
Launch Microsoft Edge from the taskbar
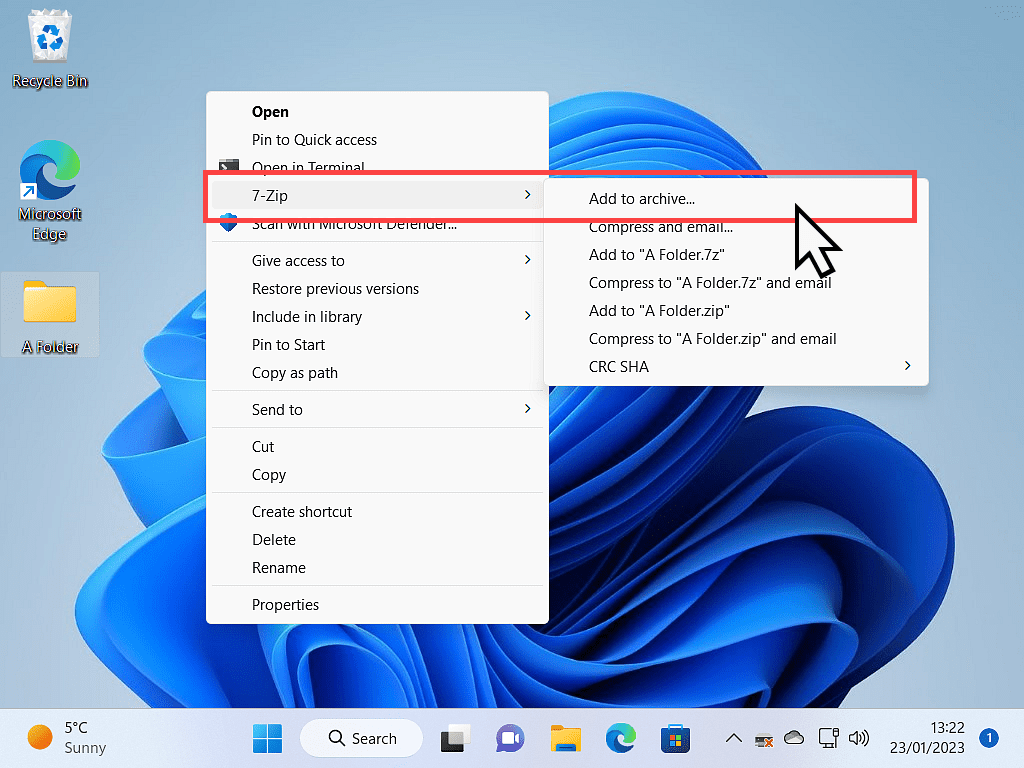620,739
